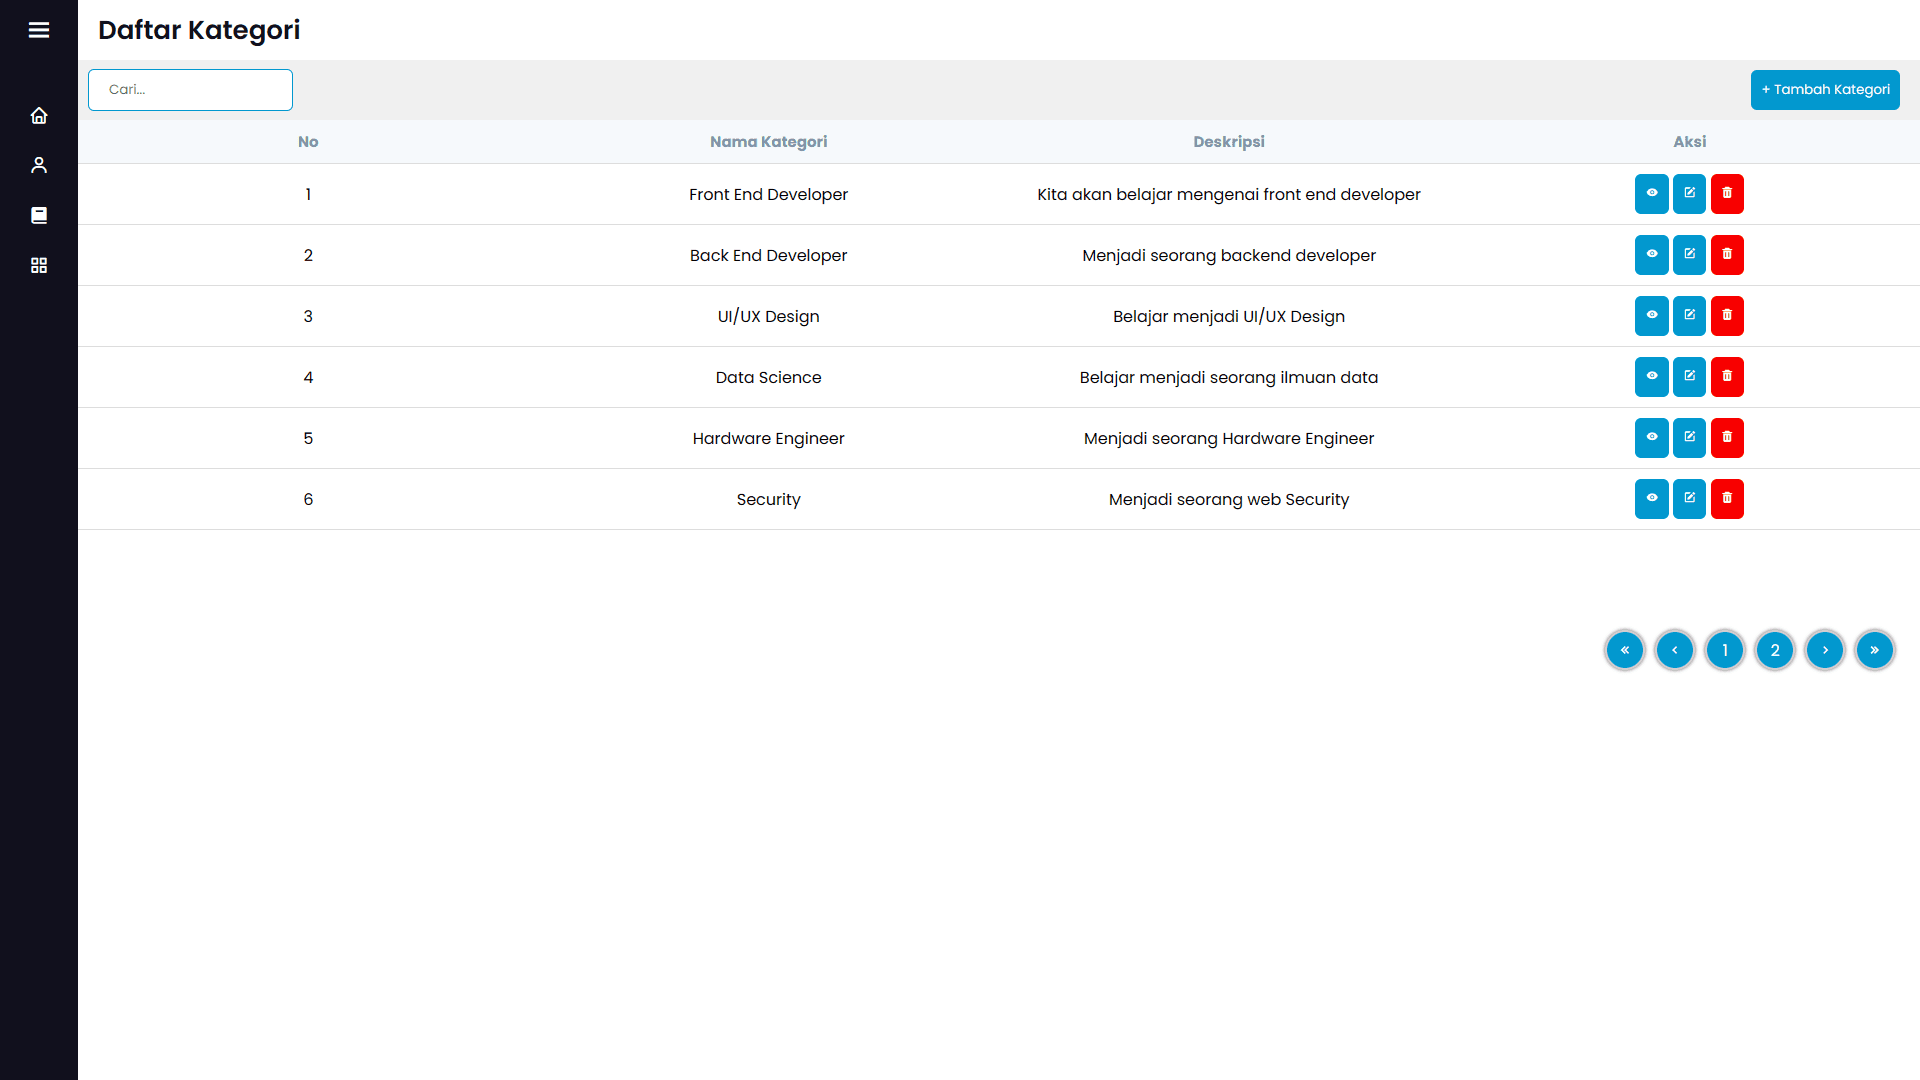View Hardware Engineer details via eye icon
Screen dimensions: 1920x1080
1651,438
